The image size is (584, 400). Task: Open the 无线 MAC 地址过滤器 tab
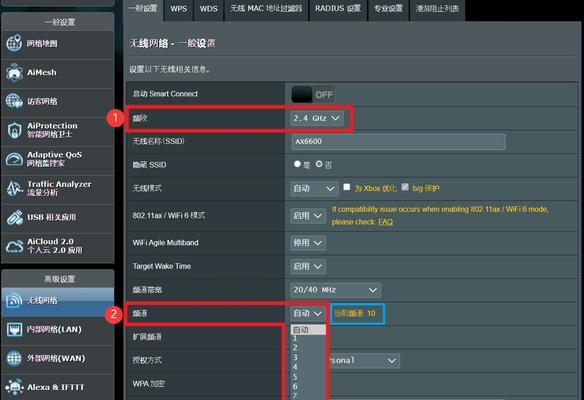pos(266,9)
